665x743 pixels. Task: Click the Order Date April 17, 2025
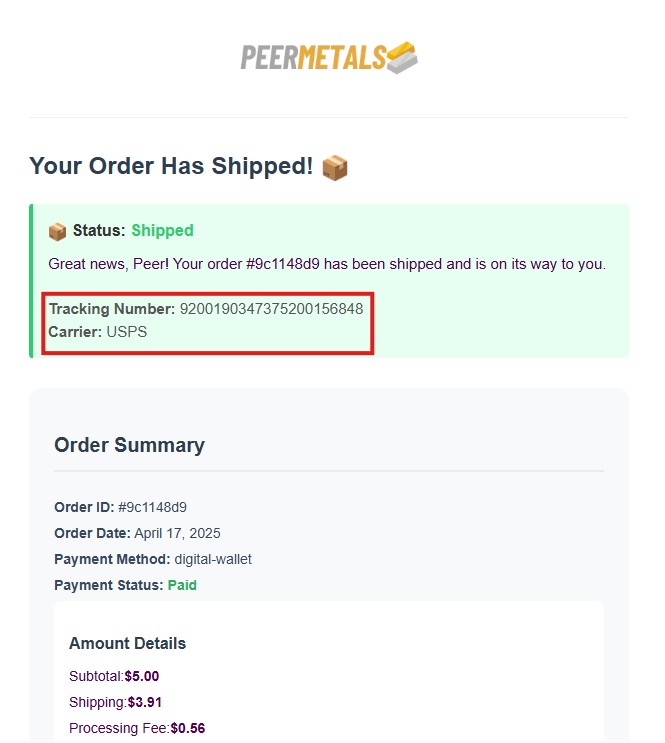[x=177, y=534]
